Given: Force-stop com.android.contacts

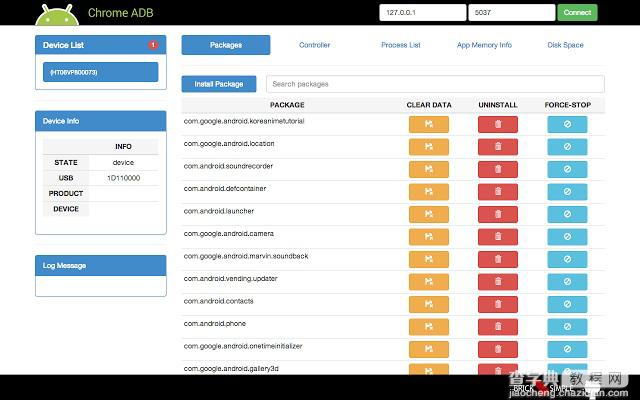Looking at the screenshot, I should [567, 304].
